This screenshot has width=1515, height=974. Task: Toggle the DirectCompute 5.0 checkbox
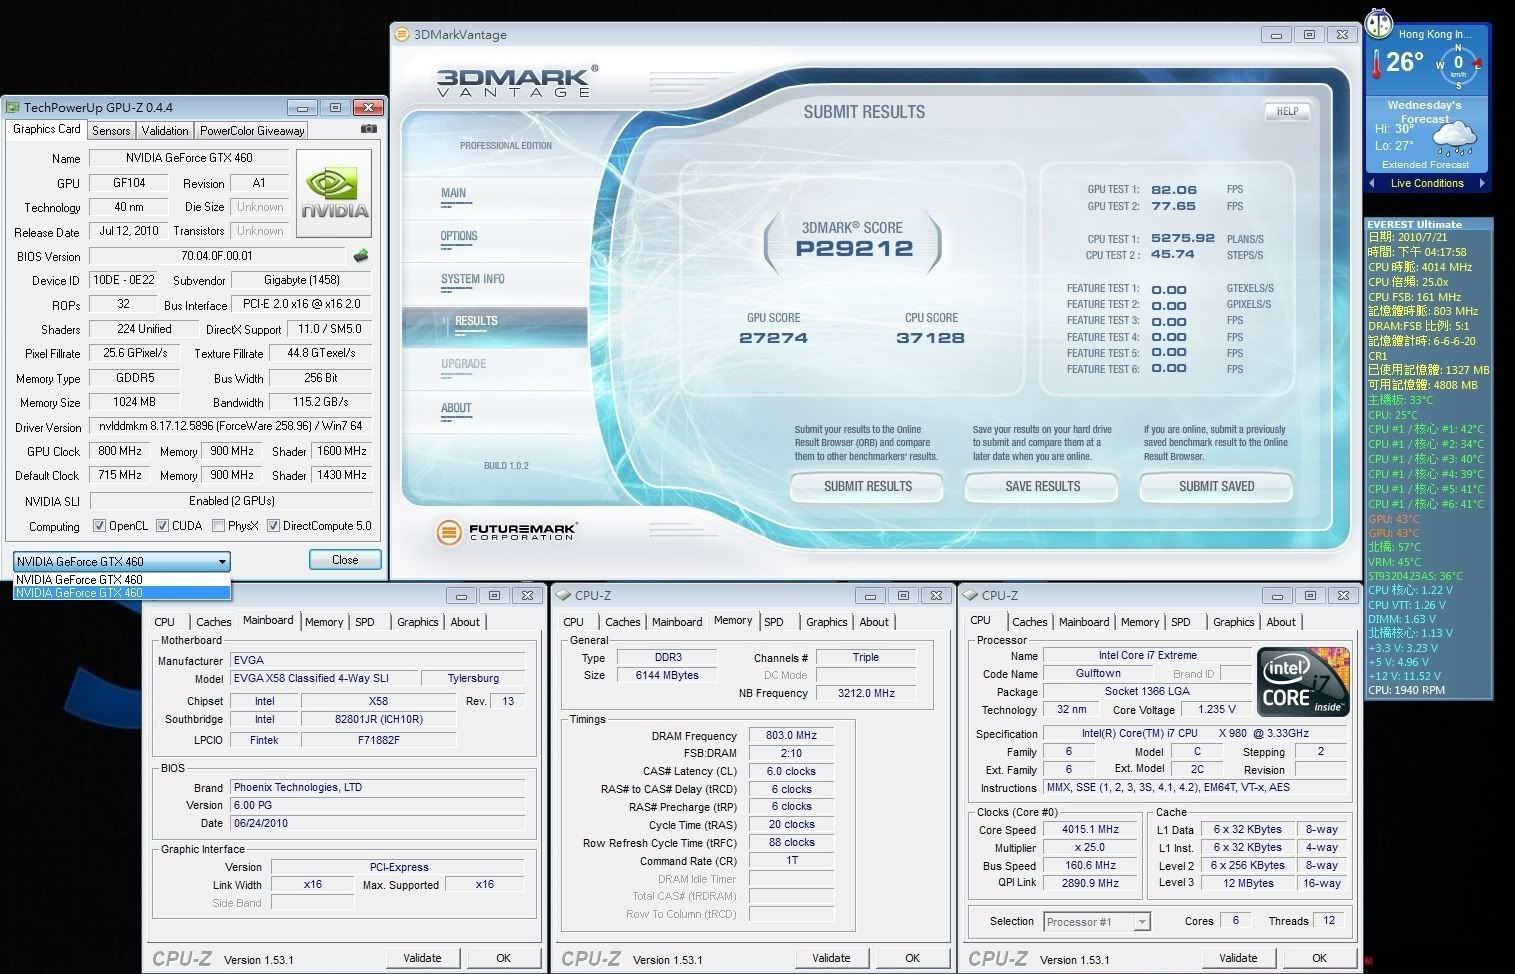(273, 526)
